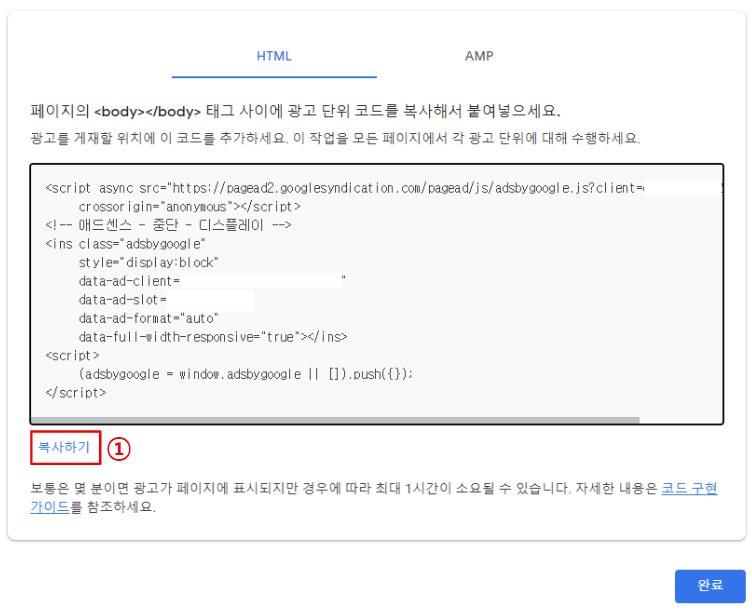Viewport: 752px width, 613px height.
Task: Click the opening <script> line before the push call
Action: coord(72,356)
